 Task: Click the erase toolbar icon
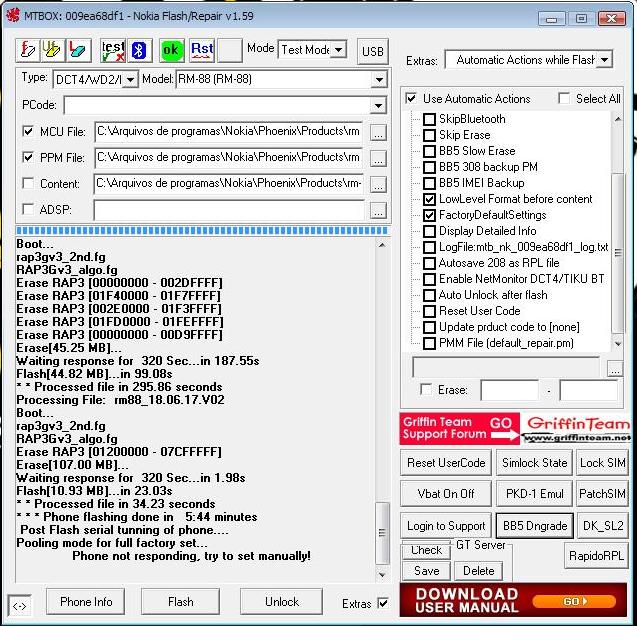(x=78, y=50)
